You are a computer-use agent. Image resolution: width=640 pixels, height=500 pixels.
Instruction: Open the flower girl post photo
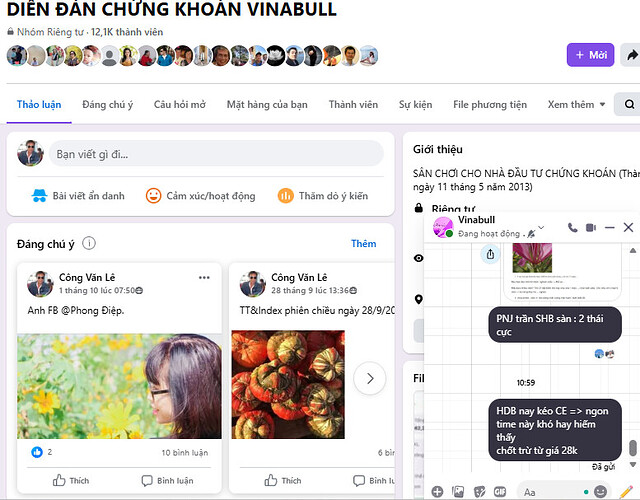[119, 386]
